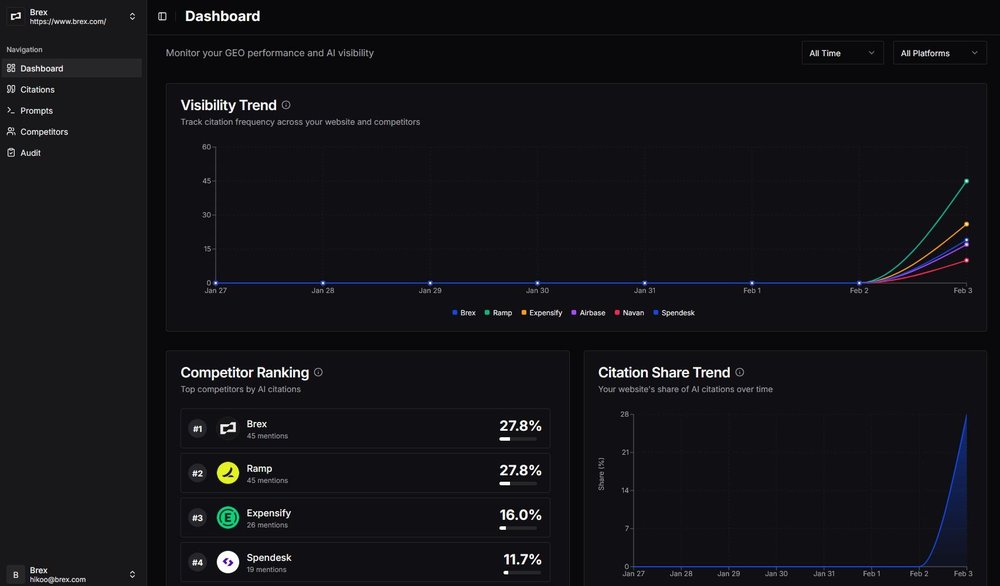This screenshot has height=586, width=1000.
Task: Navigate to the Citations page
Action: [36, 89]
